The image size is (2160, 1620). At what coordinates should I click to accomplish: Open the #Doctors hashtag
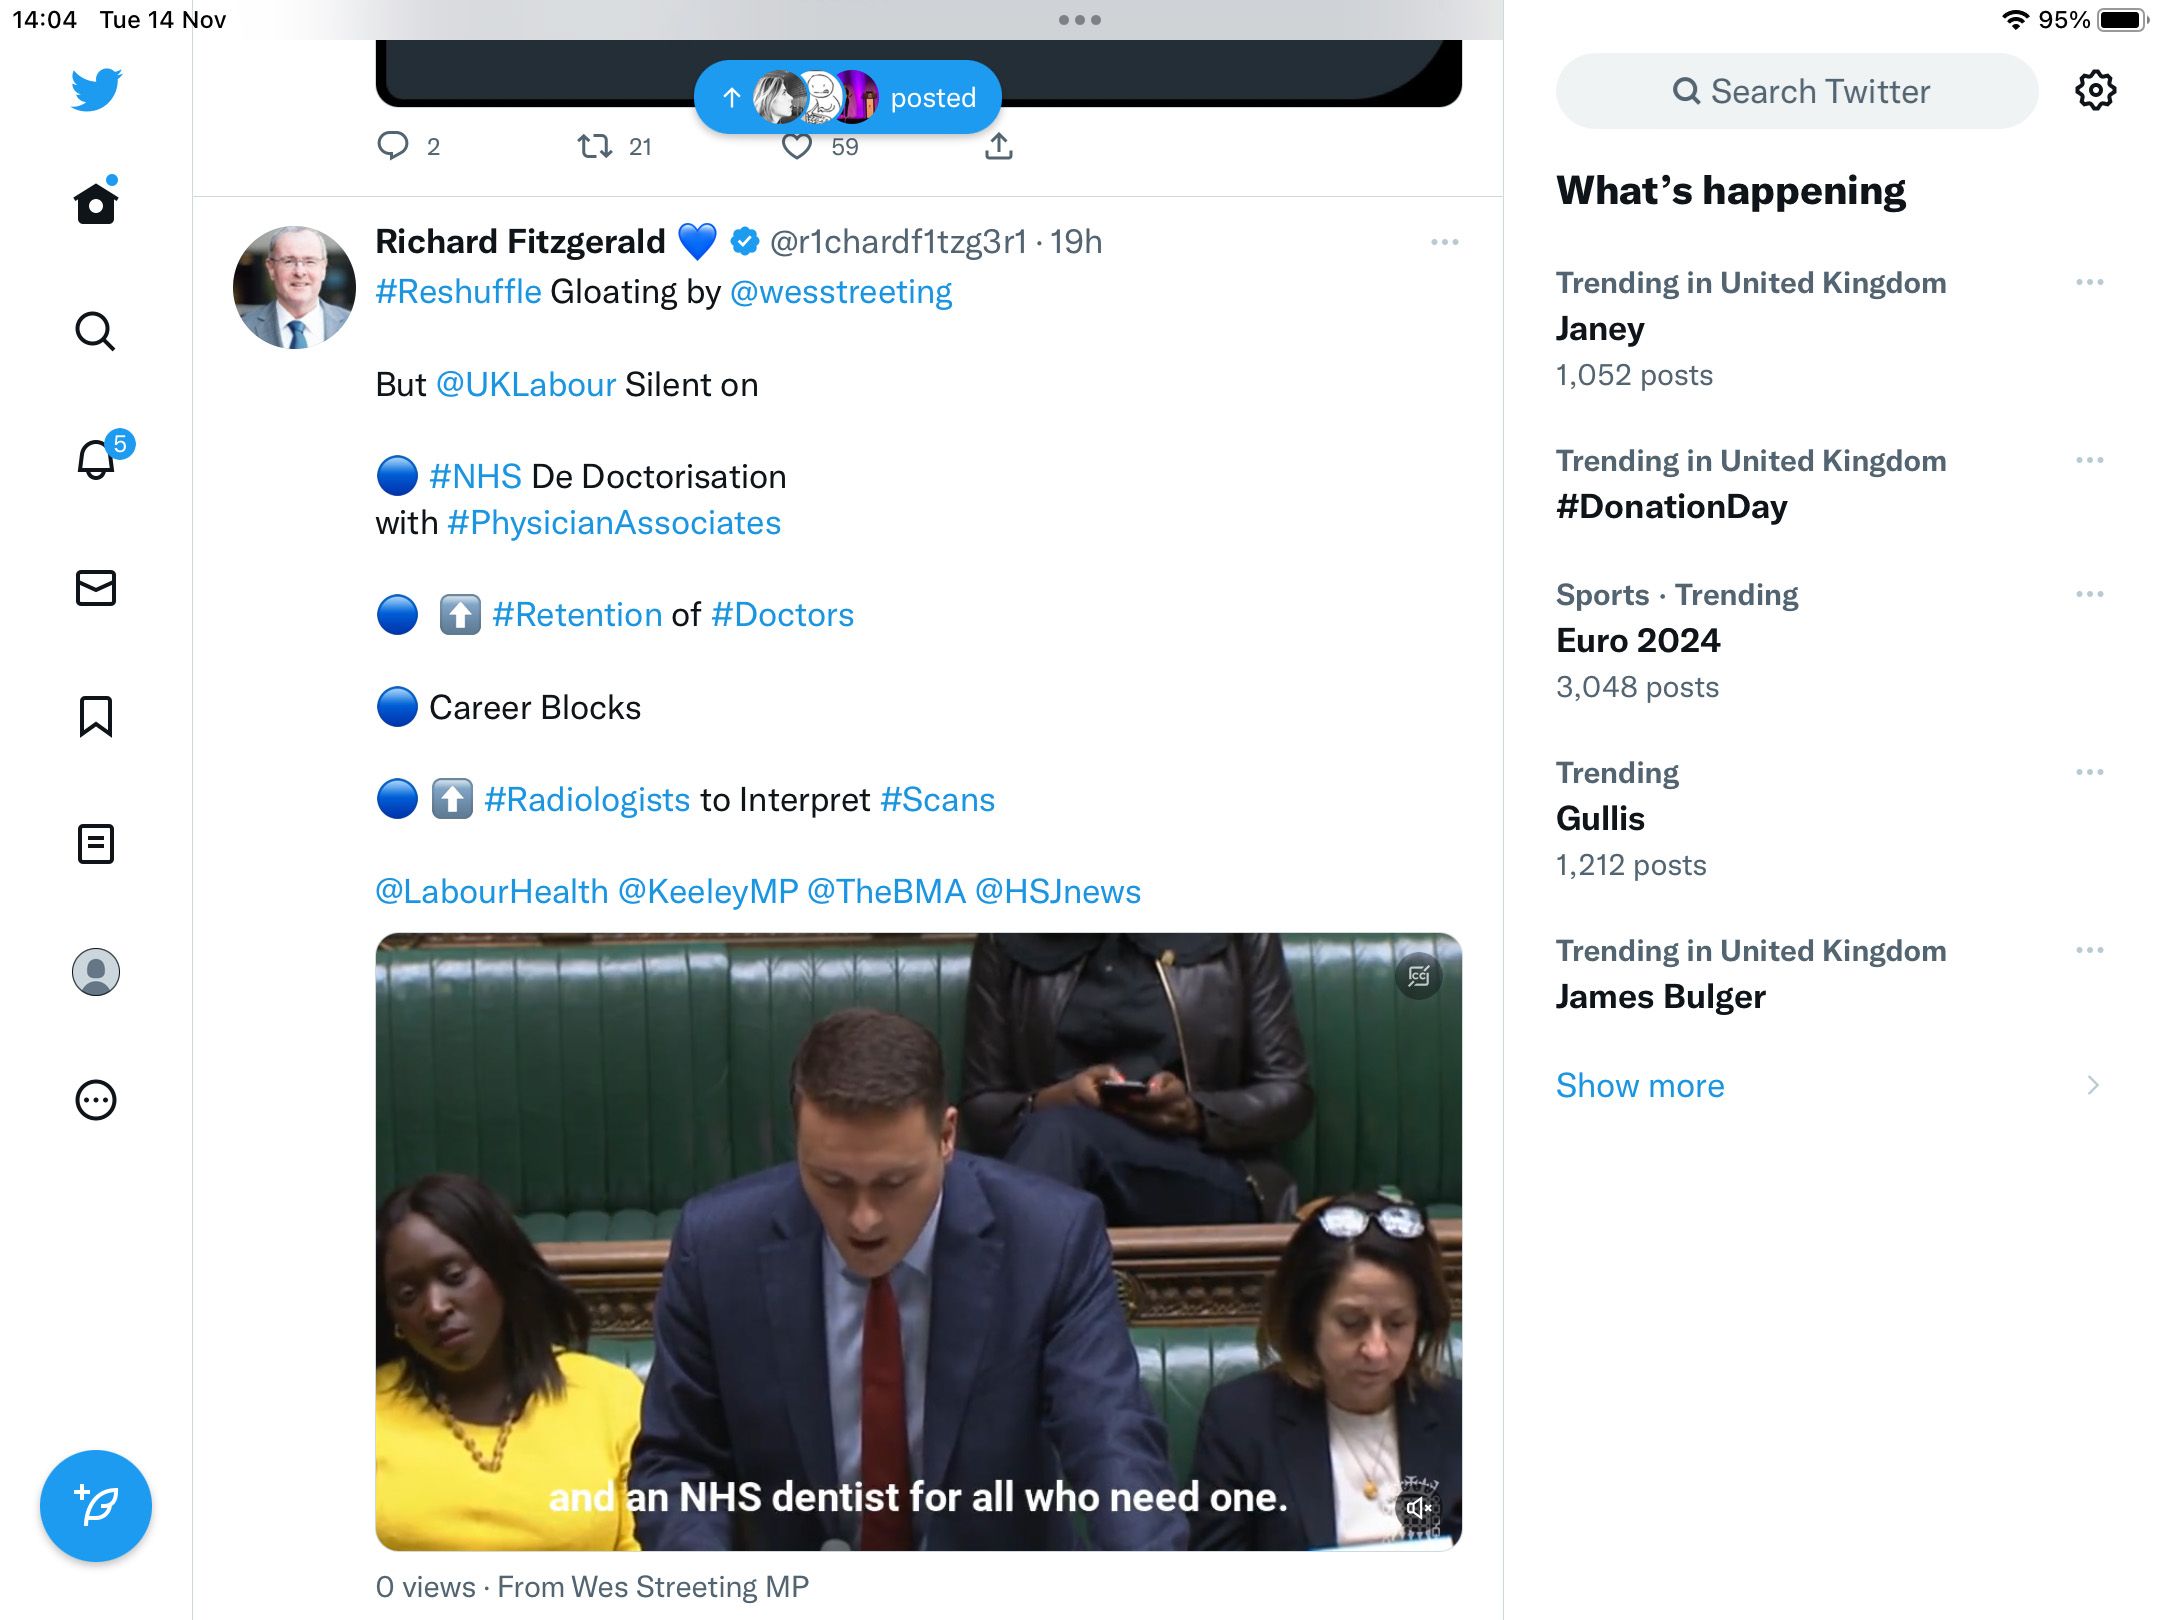pyautogui.click(x=783, y=615)
